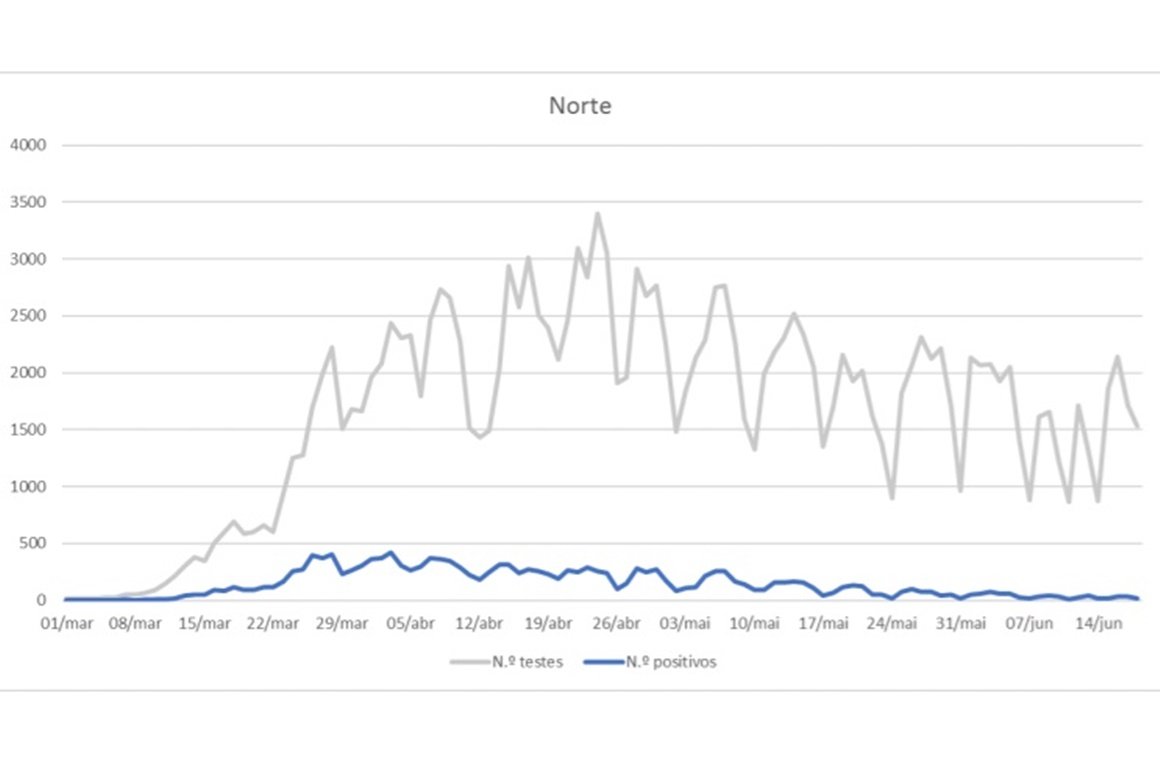Click the 05/abr date label
The width and height of the screenshot is (1160, 773).
click(410, 624)
